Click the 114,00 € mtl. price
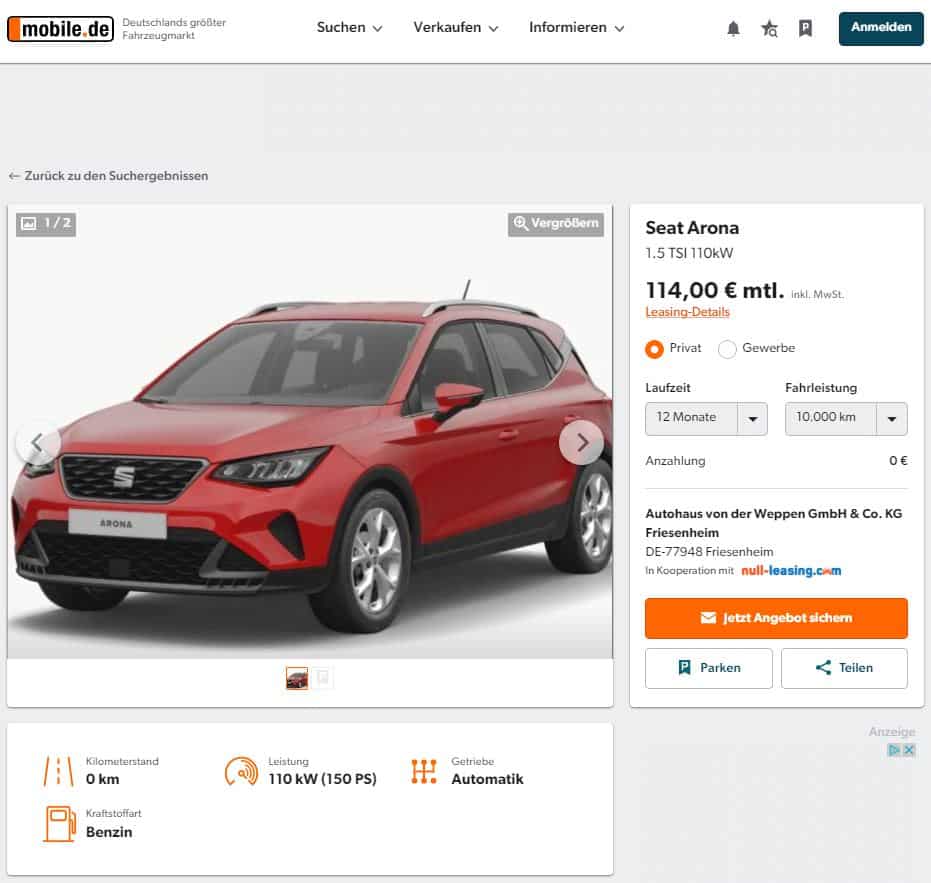This screenshot has width=931, height=883. (715, 290)
